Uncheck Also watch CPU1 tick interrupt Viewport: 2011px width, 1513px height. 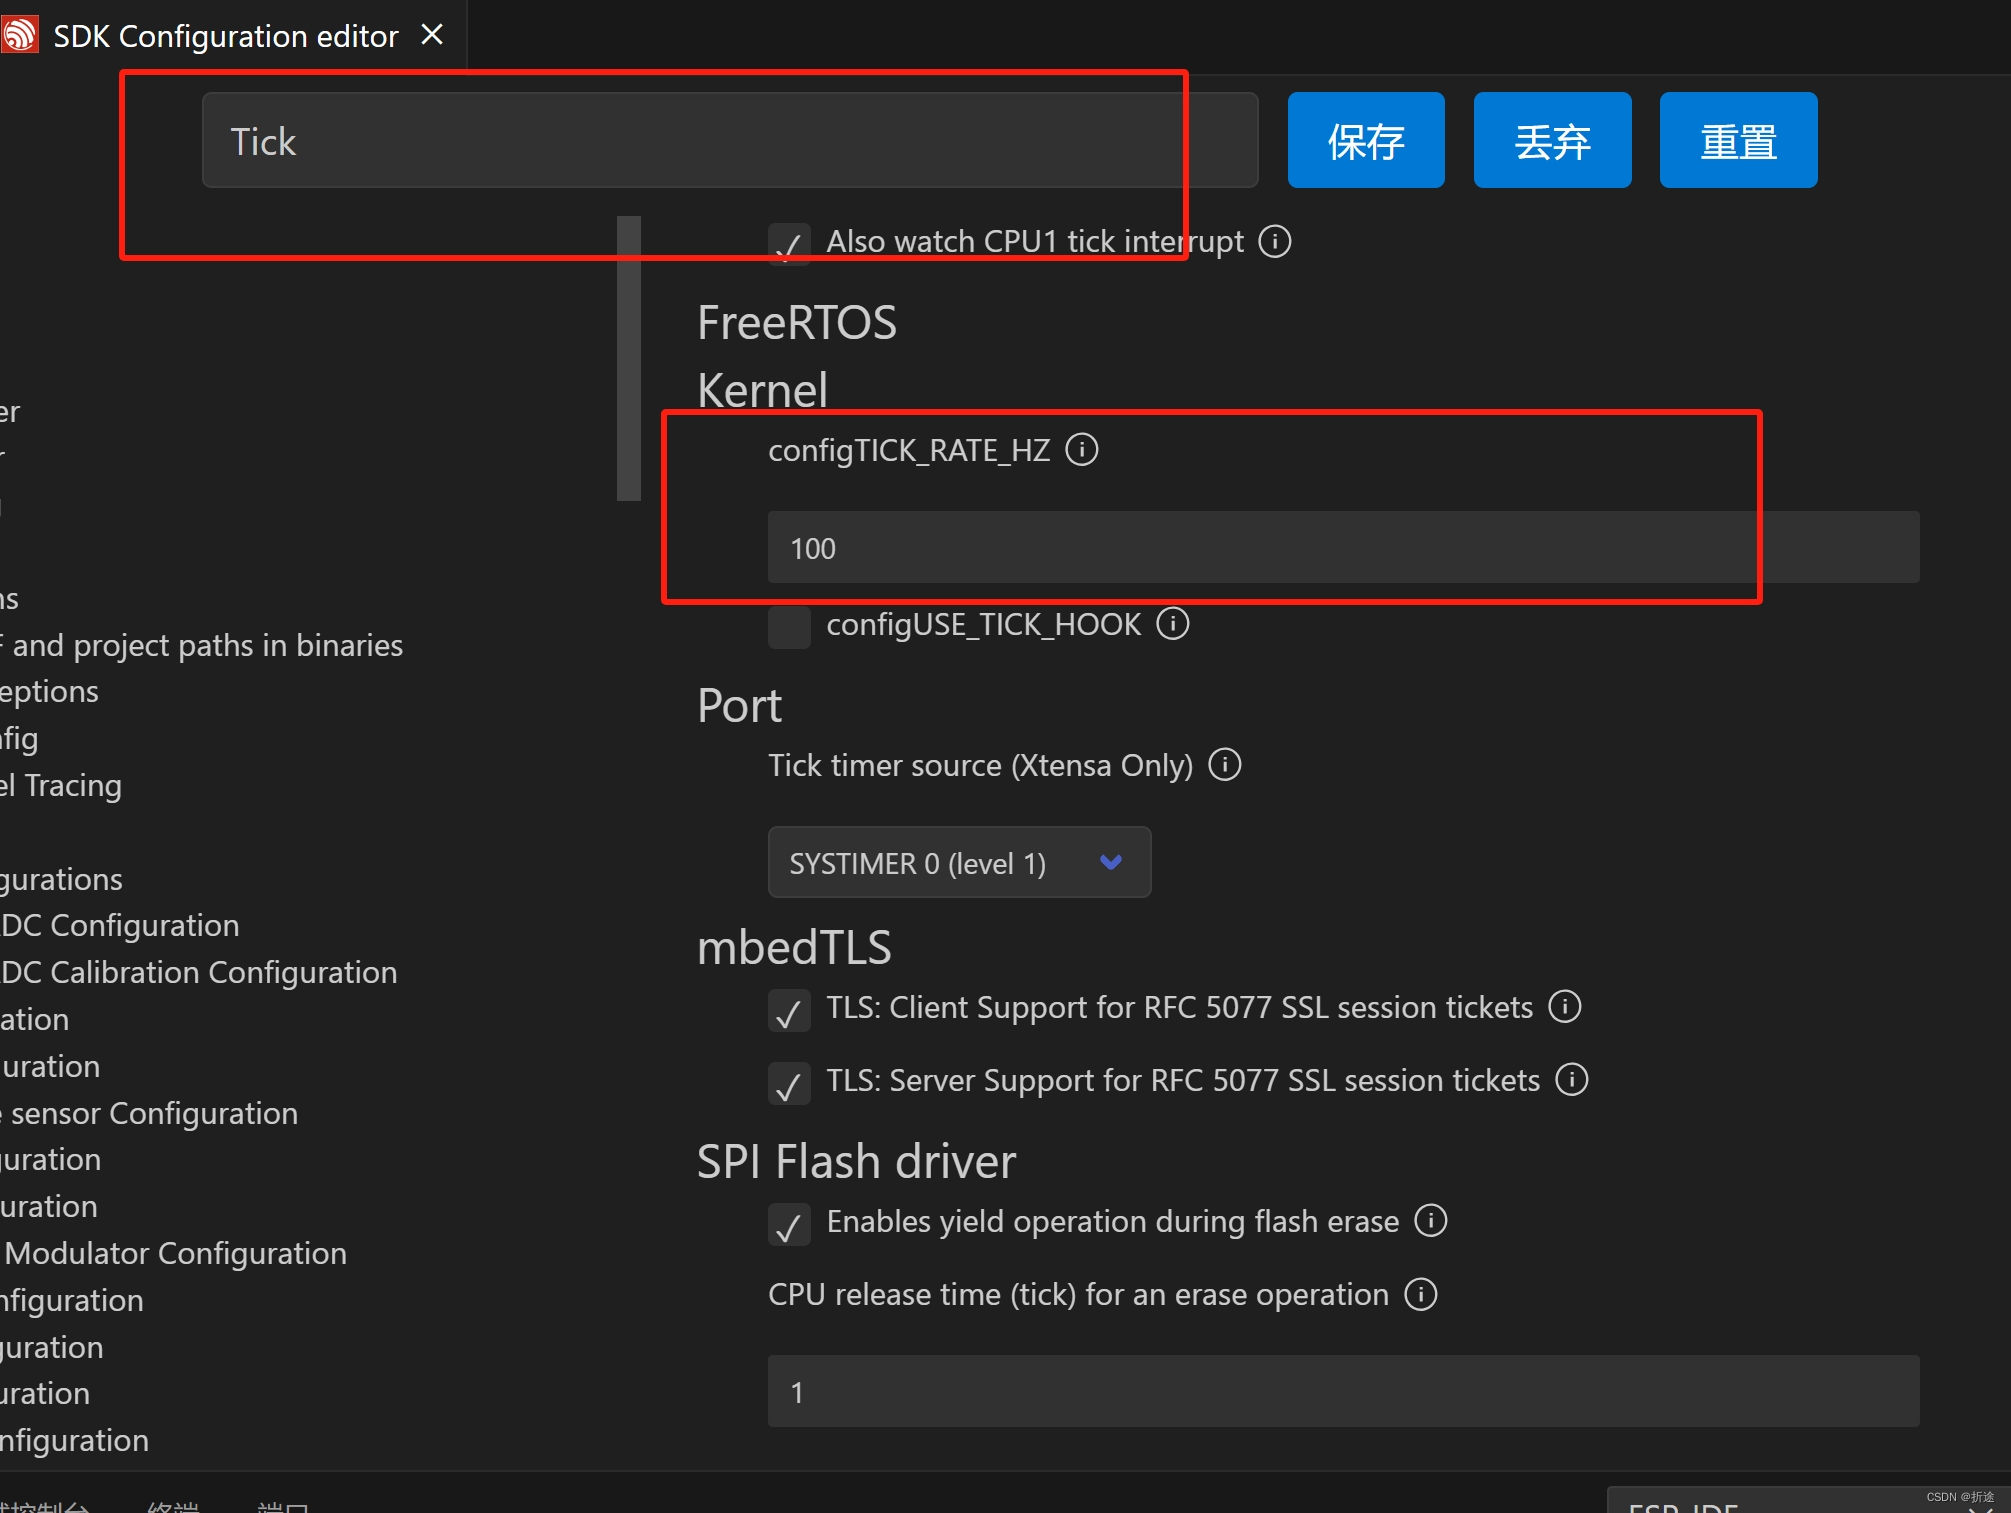pyautogui.click(x=789, y=245)
